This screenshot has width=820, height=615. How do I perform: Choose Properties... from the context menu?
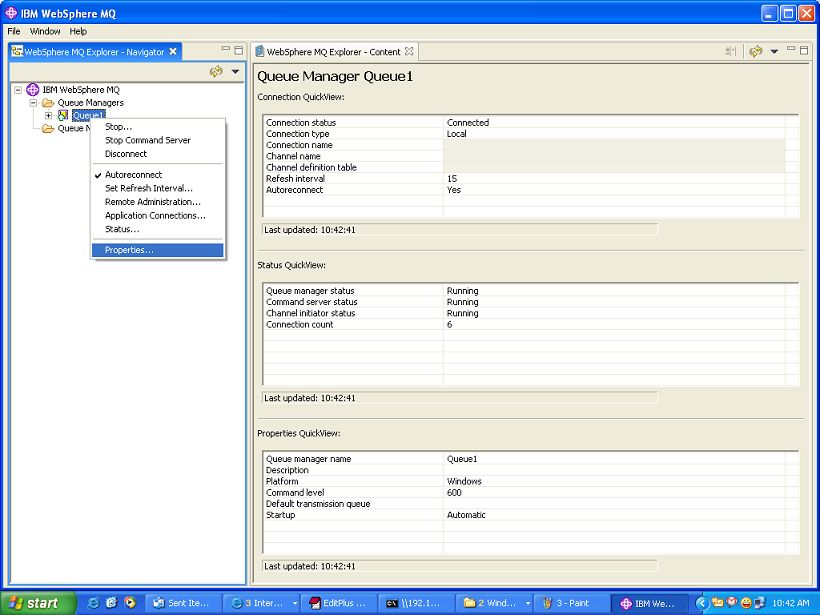pyautogui.click(x=157, y=250)
